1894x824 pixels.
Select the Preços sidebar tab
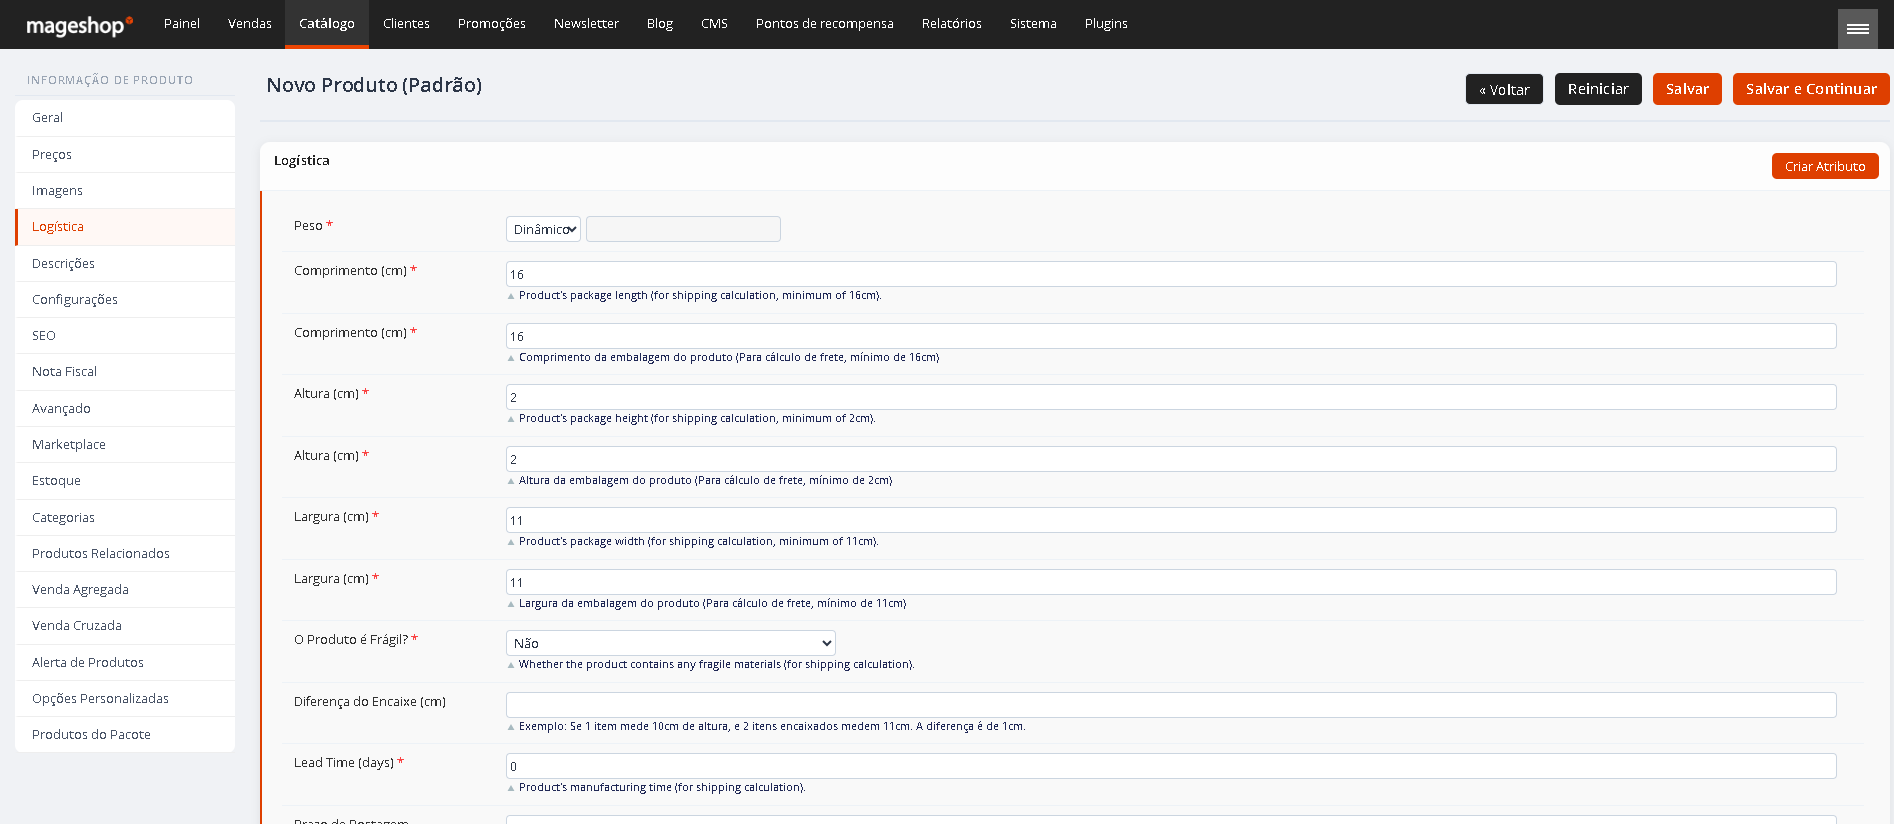(125, 154)
